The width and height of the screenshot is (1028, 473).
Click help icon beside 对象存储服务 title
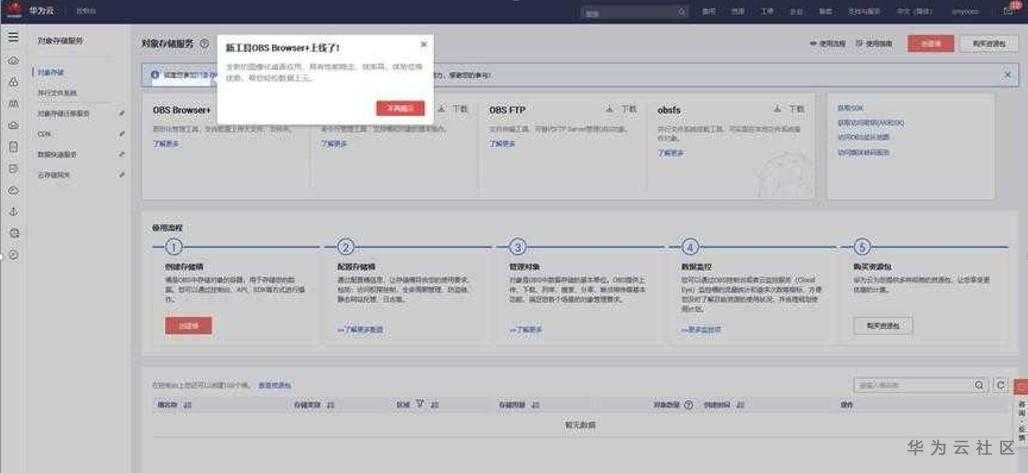[204, 44]
